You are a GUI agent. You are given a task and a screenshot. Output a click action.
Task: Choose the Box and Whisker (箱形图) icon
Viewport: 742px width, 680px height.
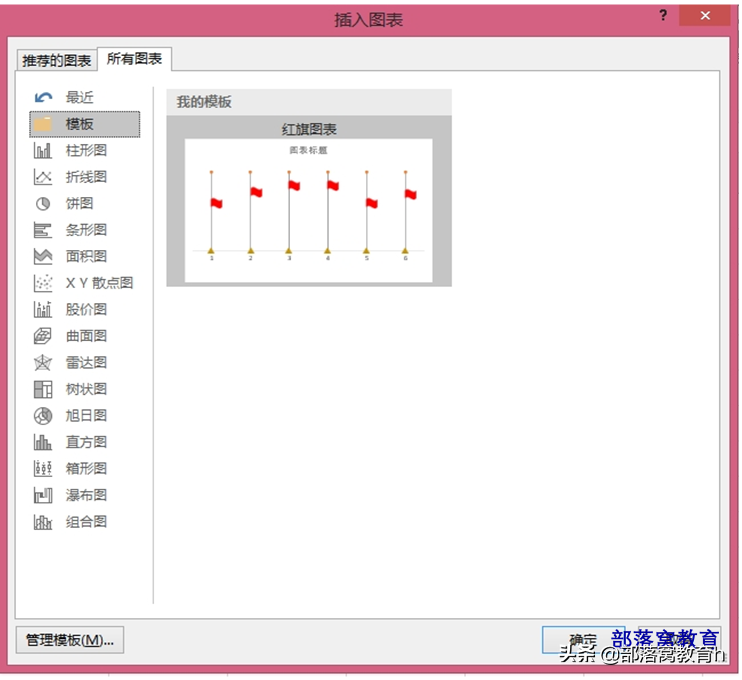point(43,468)
